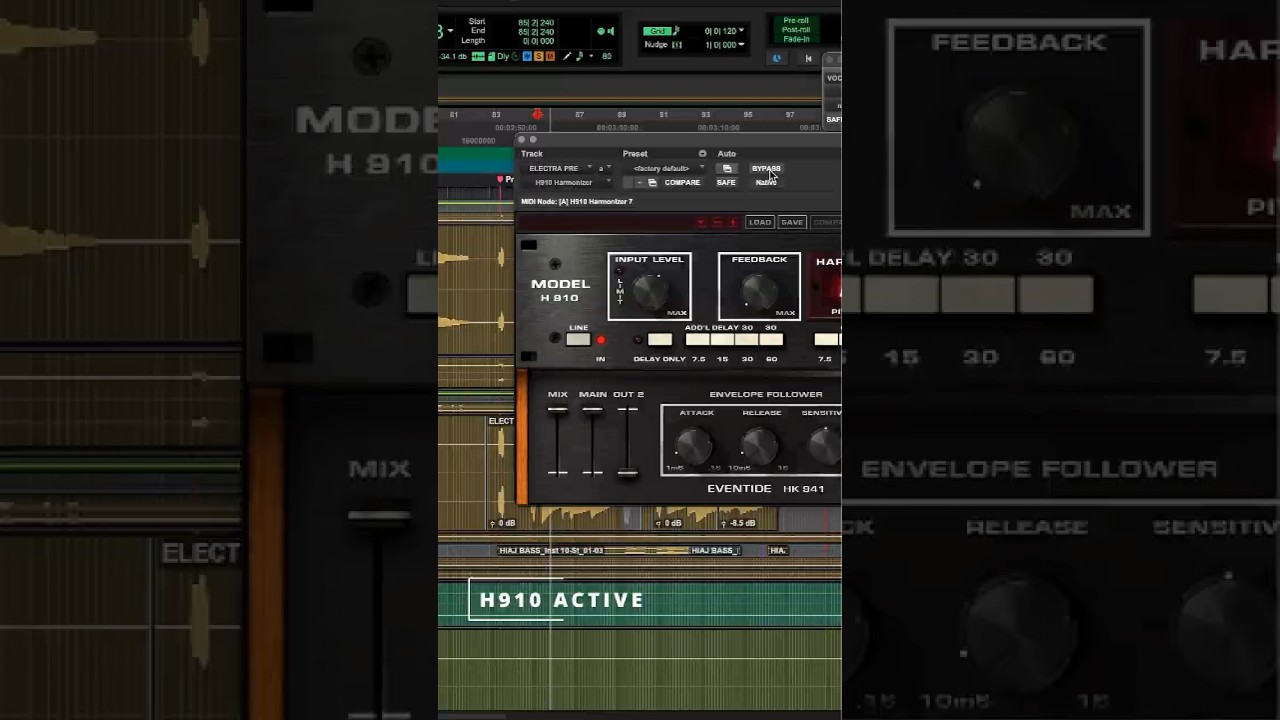
Task: Click the OUT 2 fader handle
Action: pos(628,472)
